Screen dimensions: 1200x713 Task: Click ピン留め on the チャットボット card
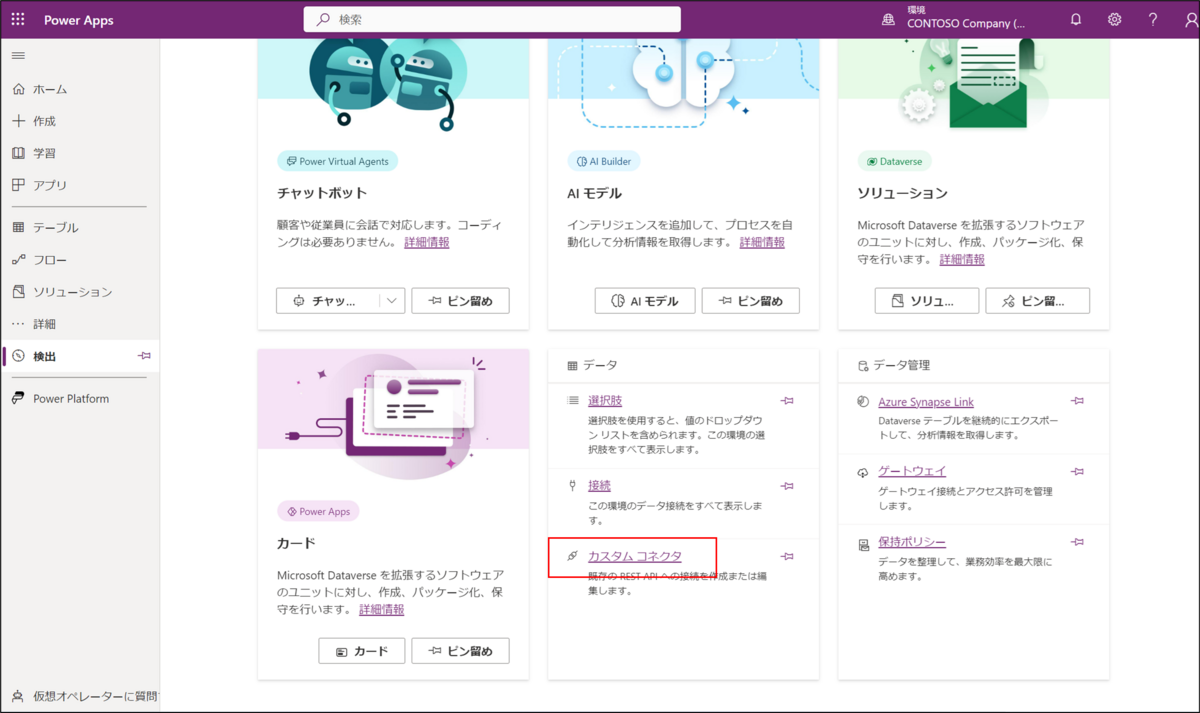(x=460, y=301)
